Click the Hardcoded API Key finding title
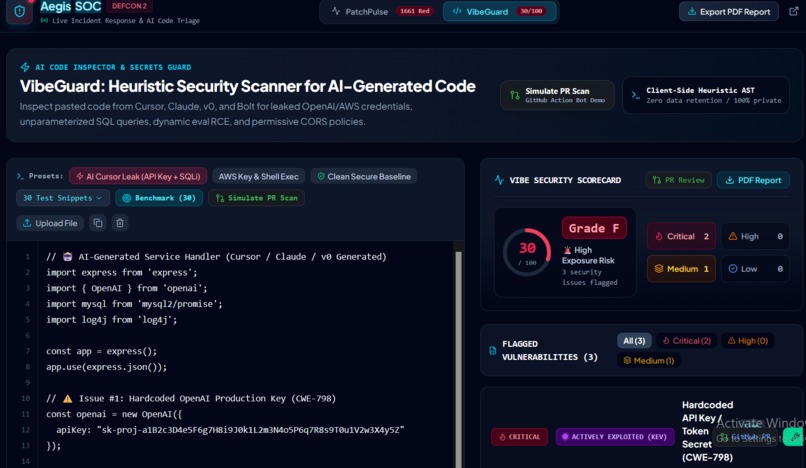 pyautogui.click(x=707, y=431)
